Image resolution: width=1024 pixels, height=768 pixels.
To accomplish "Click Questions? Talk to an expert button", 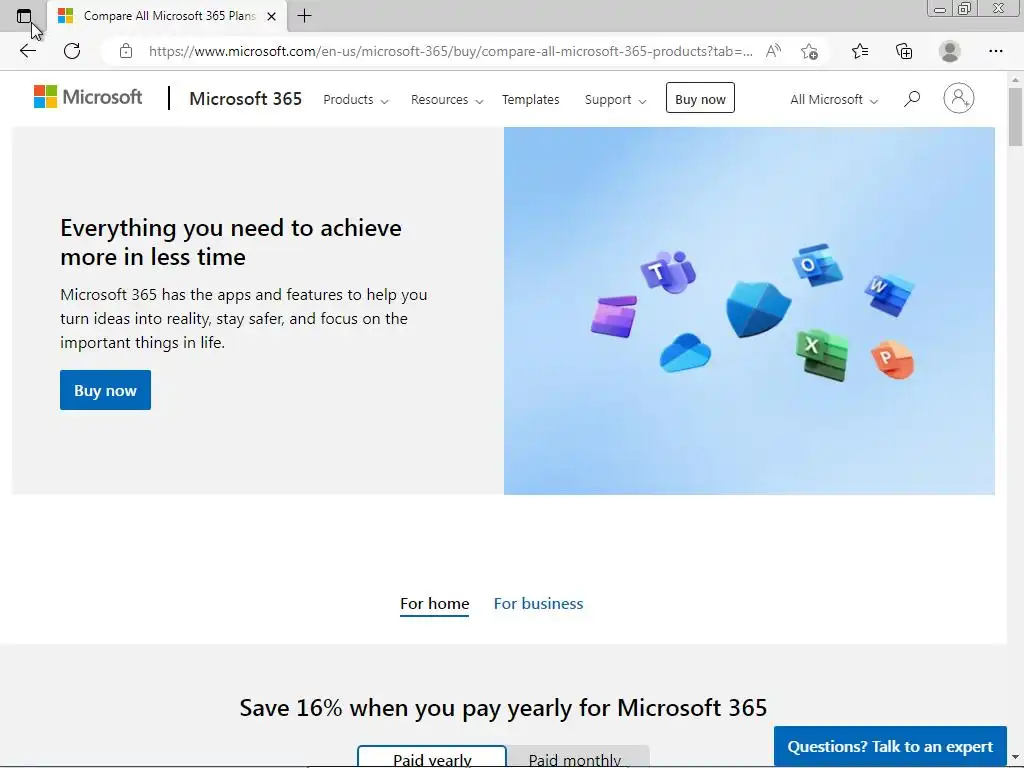I will (890, 746).
